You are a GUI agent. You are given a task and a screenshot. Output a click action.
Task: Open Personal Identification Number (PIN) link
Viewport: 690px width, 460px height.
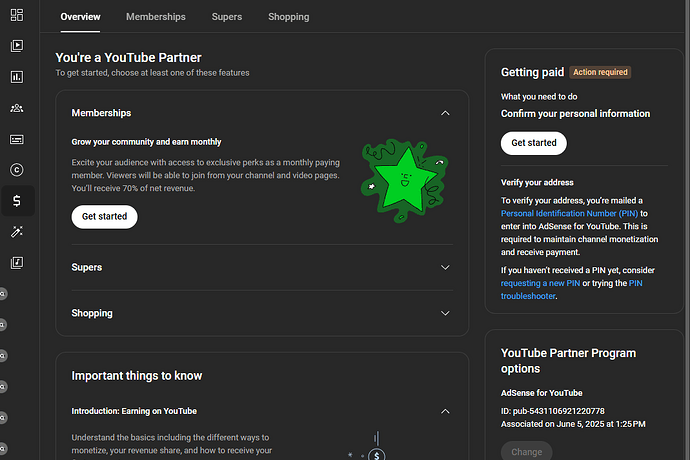pos(570,213)
